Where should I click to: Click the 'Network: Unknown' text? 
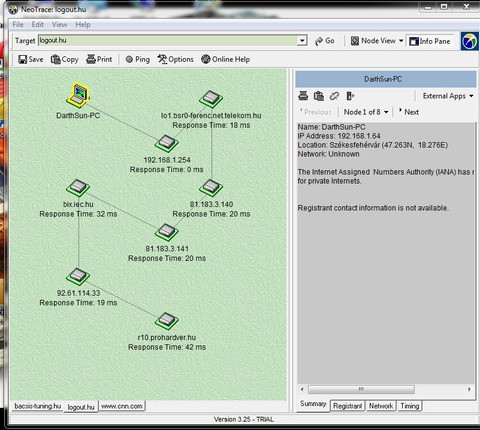pyautogui.click(x=328, y=154)
